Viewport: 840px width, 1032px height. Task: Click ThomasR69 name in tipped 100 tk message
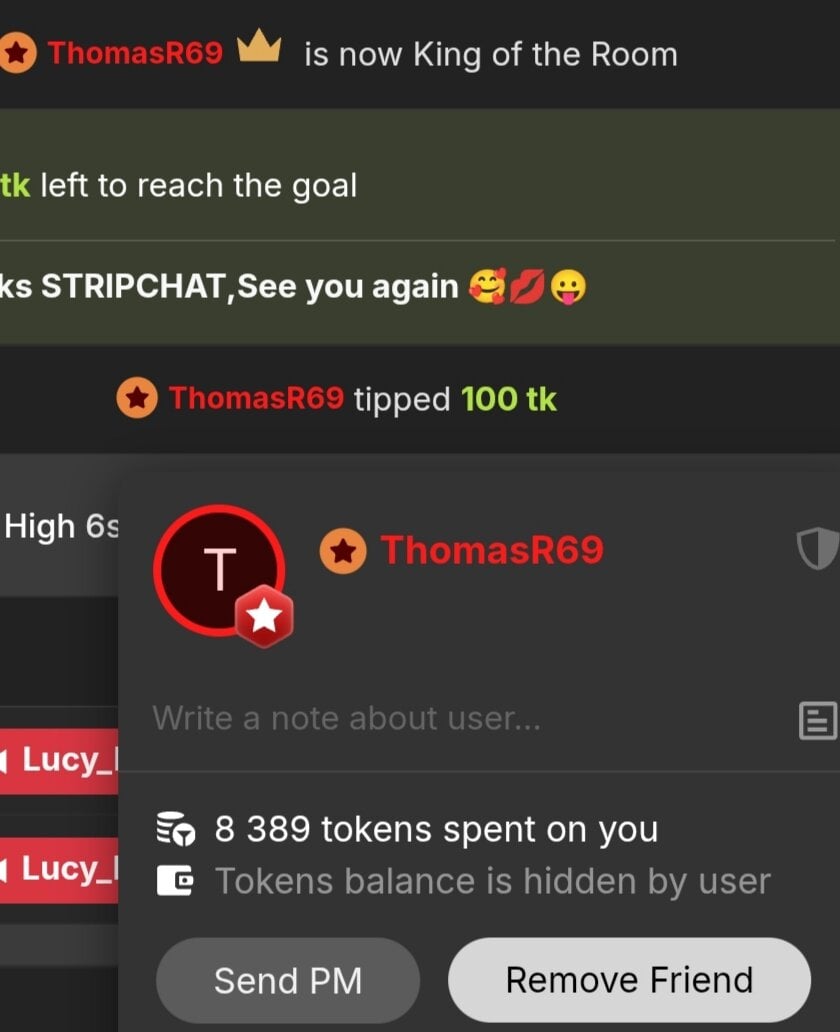[256, 398]
